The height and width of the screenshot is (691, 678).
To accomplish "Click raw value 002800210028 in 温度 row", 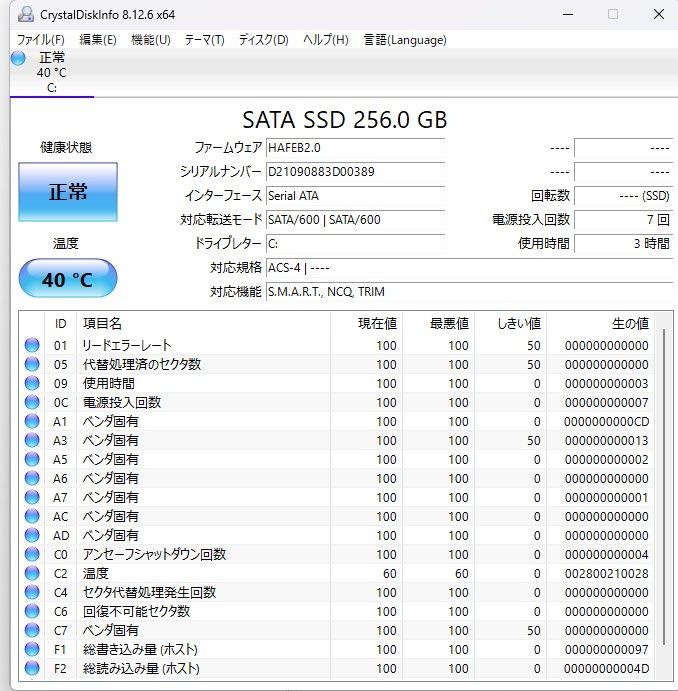I will click(607, 573).
